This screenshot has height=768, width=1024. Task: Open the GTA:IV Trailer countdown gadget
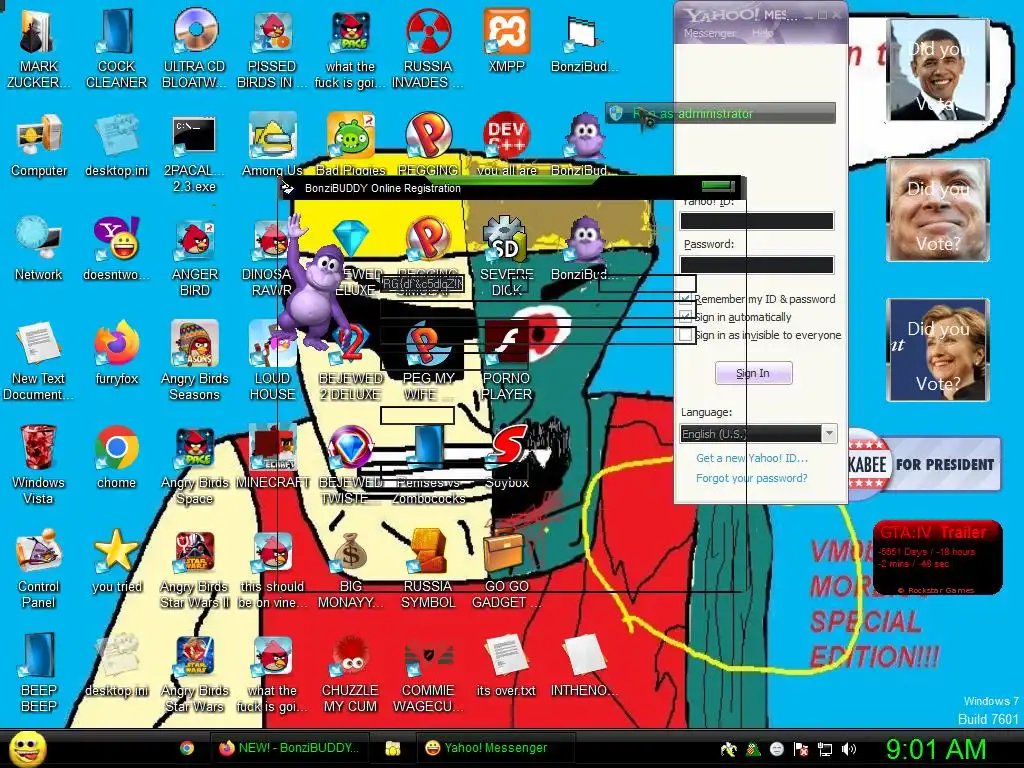click(938, 557)
